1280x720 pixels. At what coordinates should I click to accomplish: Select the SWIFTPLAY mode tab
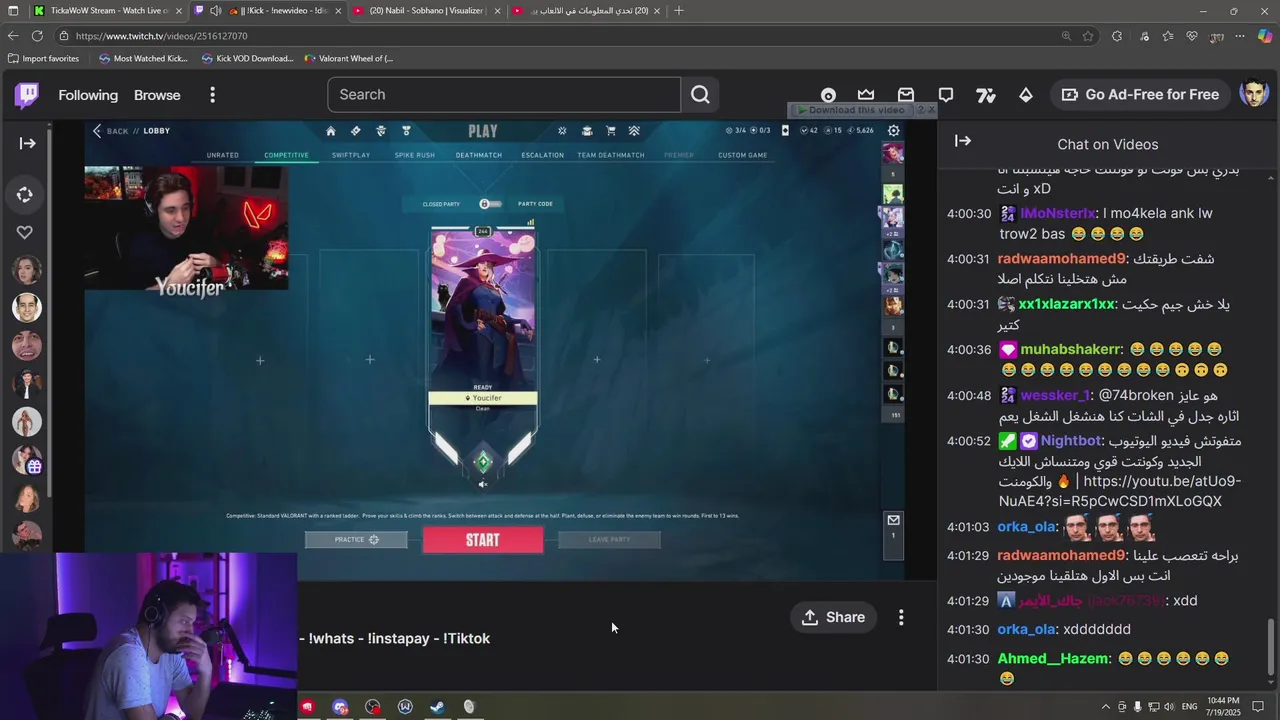351,155
